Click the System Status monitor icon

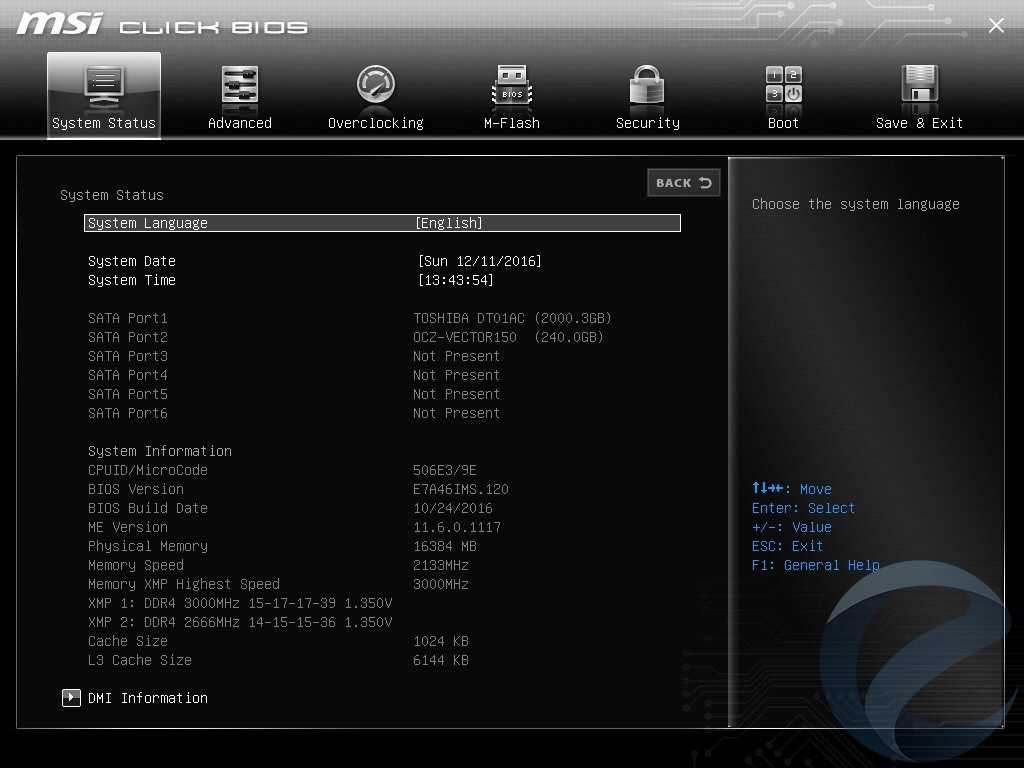coord(104,86)
